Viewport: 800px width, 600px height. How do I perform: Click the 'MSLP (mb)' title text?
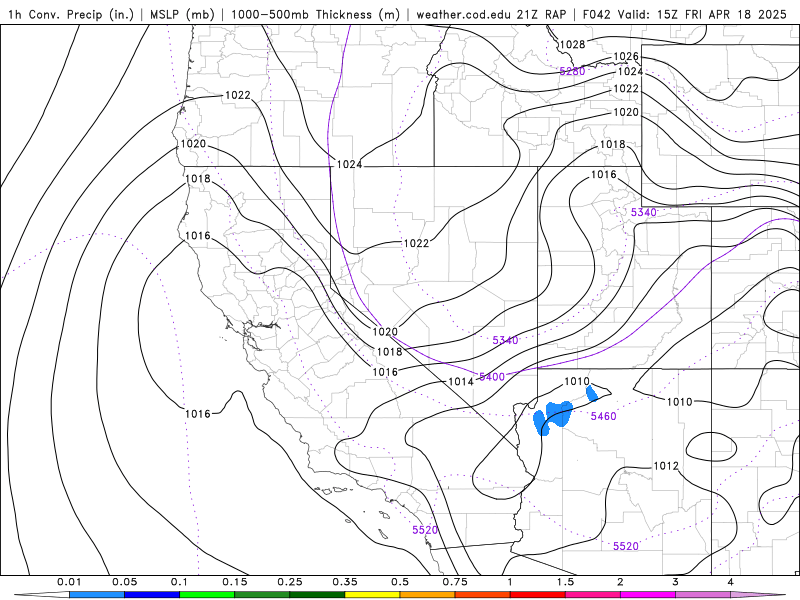point(182,15)
